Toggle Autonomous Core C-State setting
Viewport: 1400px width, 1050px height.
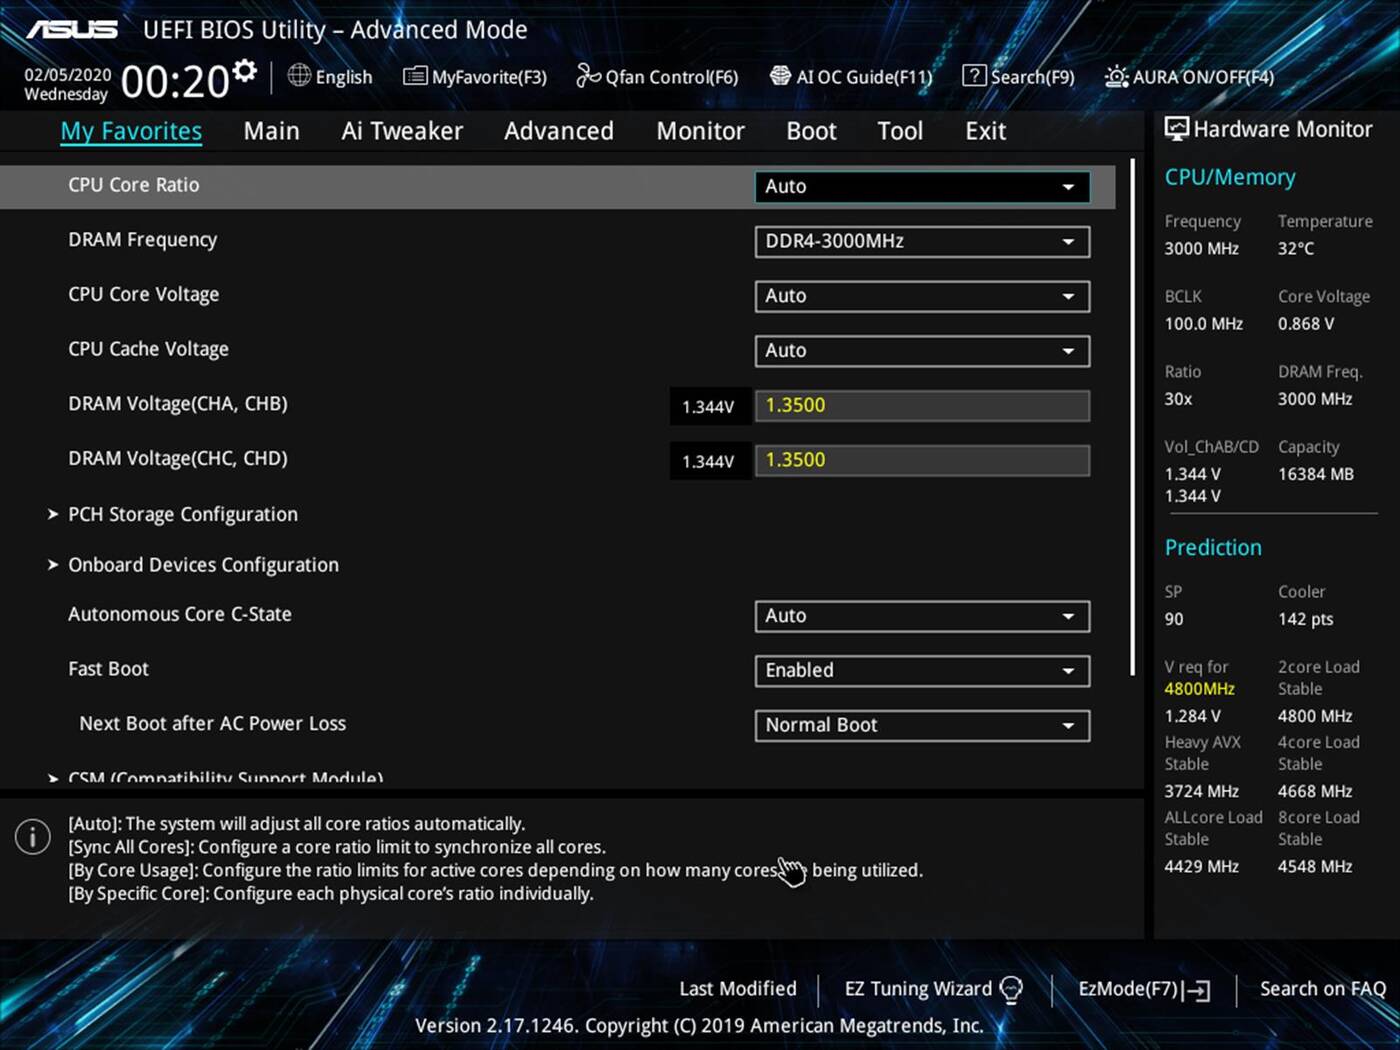920,616
